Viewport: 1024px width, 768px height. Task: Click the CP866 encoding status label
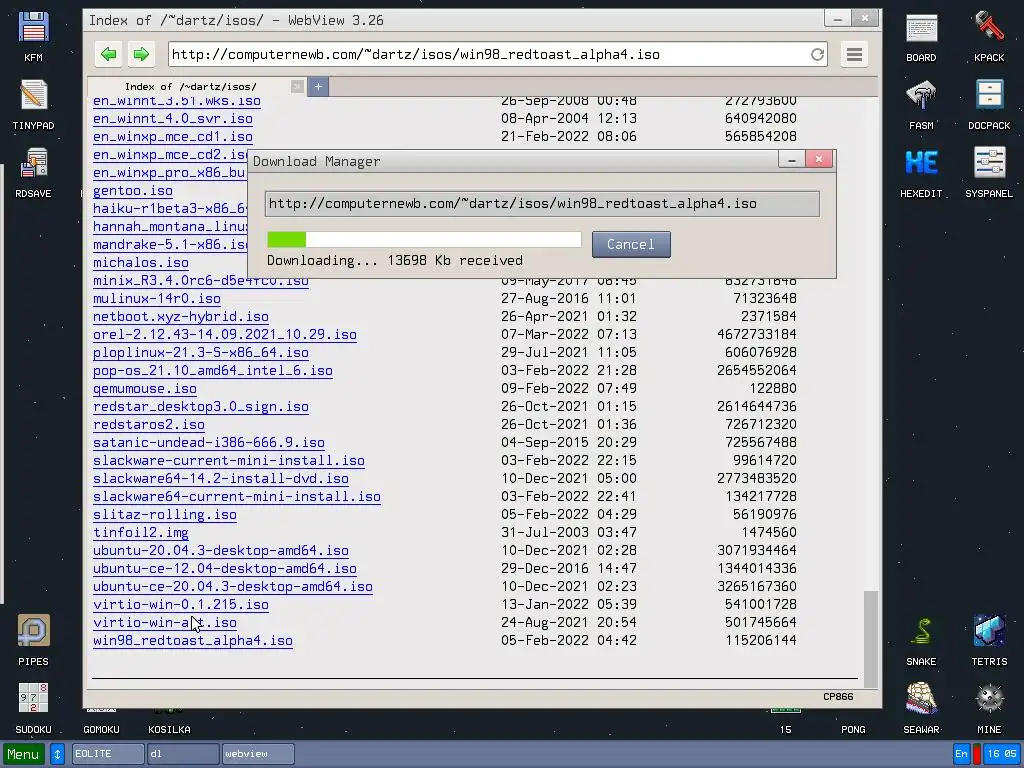point(838,696)
